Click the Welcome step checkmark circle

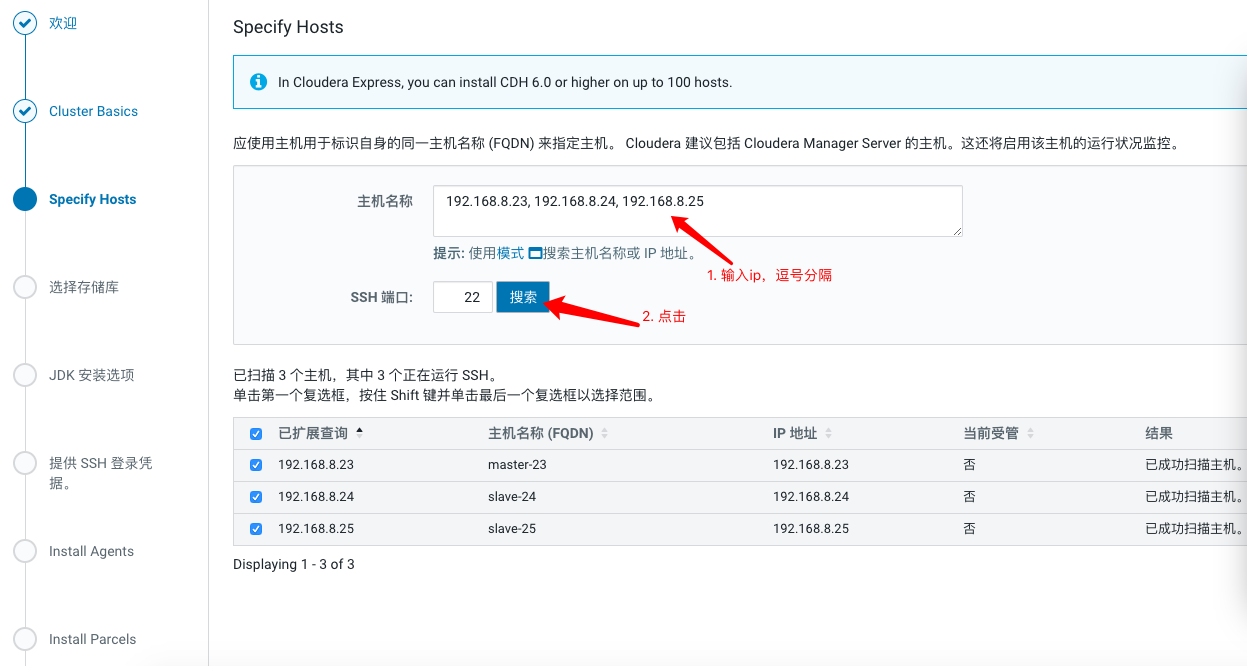click(25, 23)
